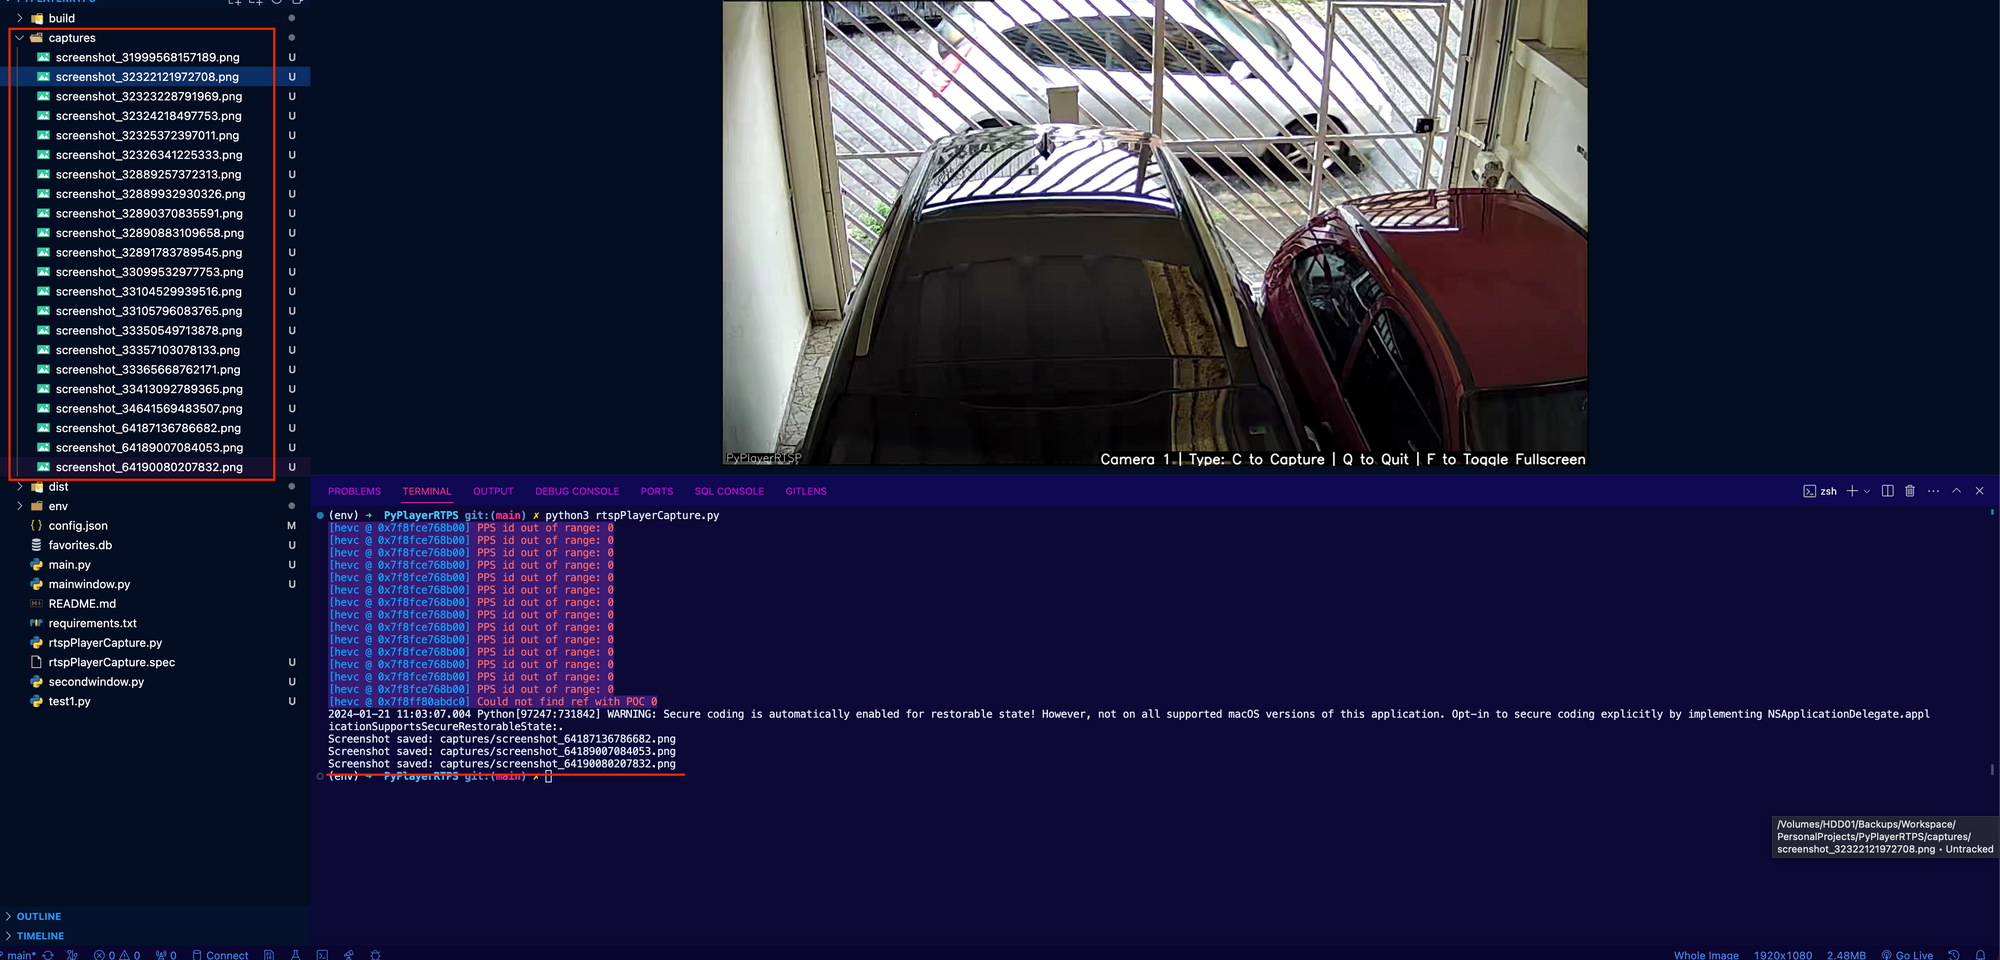Open secondwindow.py file
Viewport: 2000px width, 960px height.
(96, 682)
